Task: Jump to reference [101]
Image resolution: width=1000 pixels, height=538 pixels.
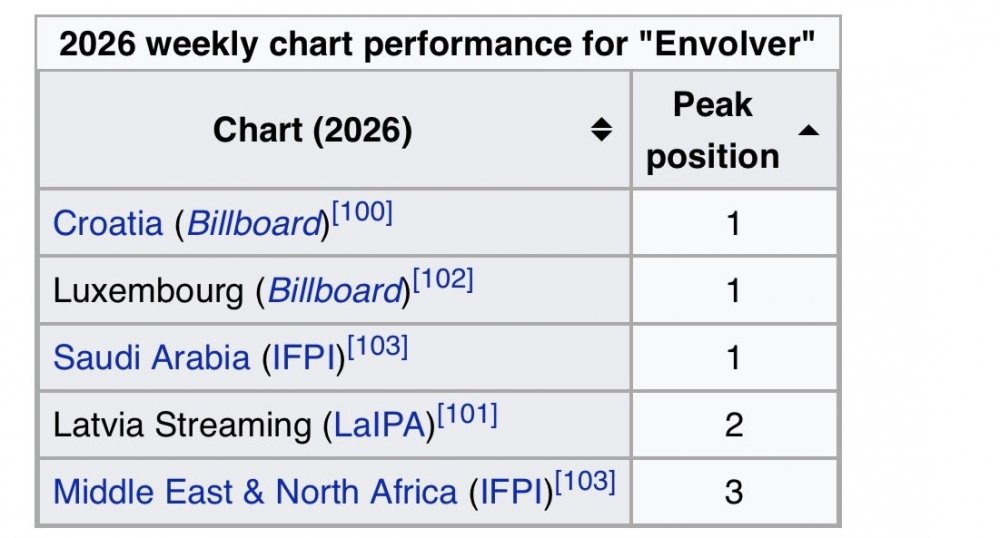Action: [465, 416]
